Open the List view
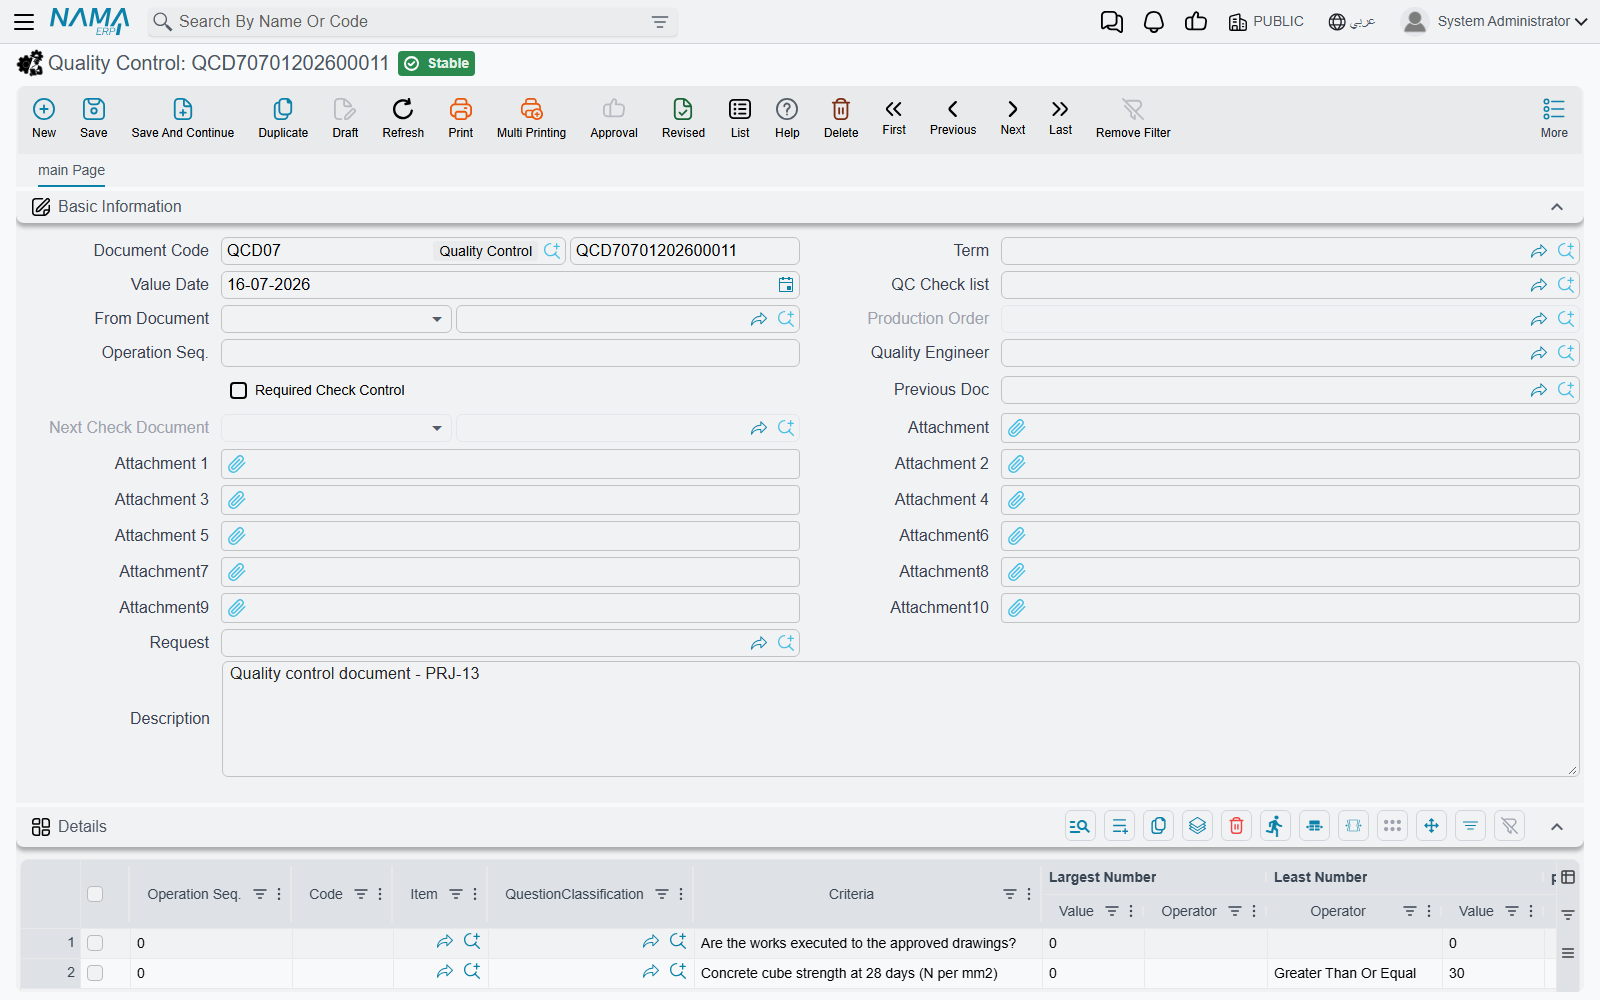 740,118
